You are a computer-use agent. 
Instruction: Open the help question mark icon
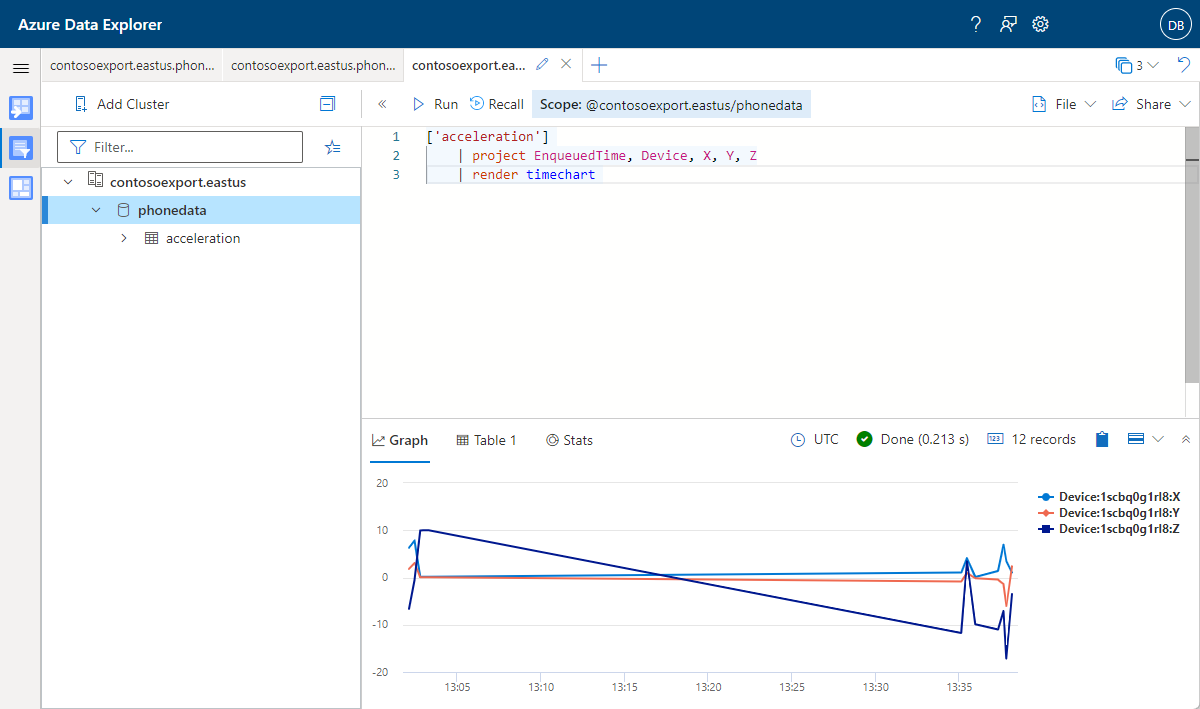(976, 24)
